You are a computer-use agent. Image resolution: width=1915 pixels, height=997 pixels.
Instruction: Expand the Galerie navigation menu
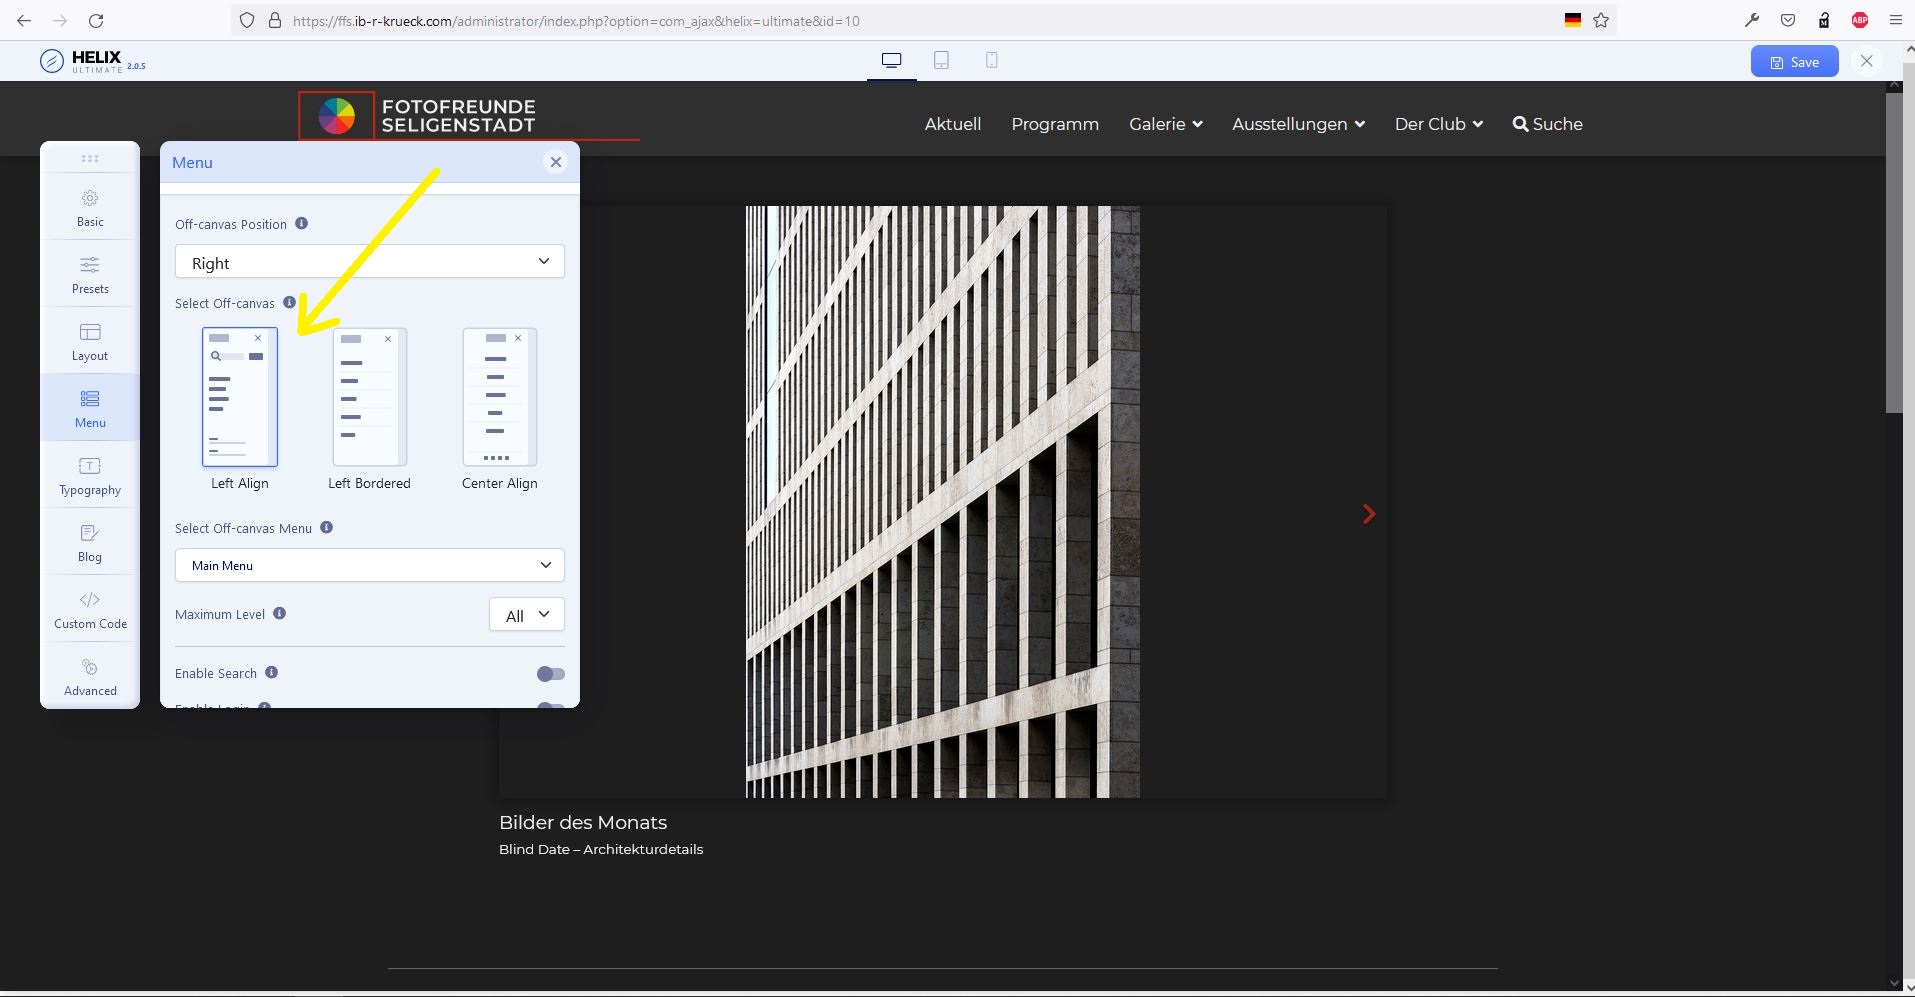[x=1165, y=124]
